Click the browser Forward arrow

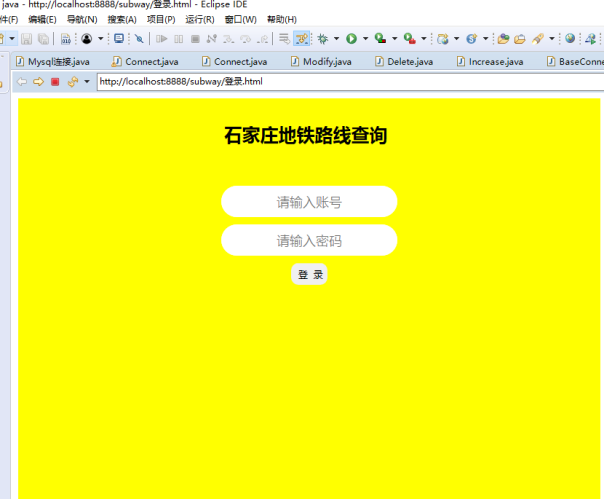[x=38, y=82]
